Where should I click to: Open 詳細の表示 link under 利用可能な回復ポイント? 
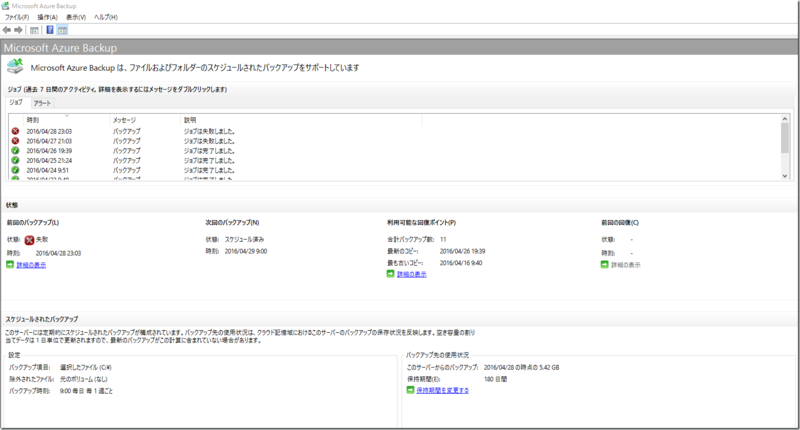412,274
